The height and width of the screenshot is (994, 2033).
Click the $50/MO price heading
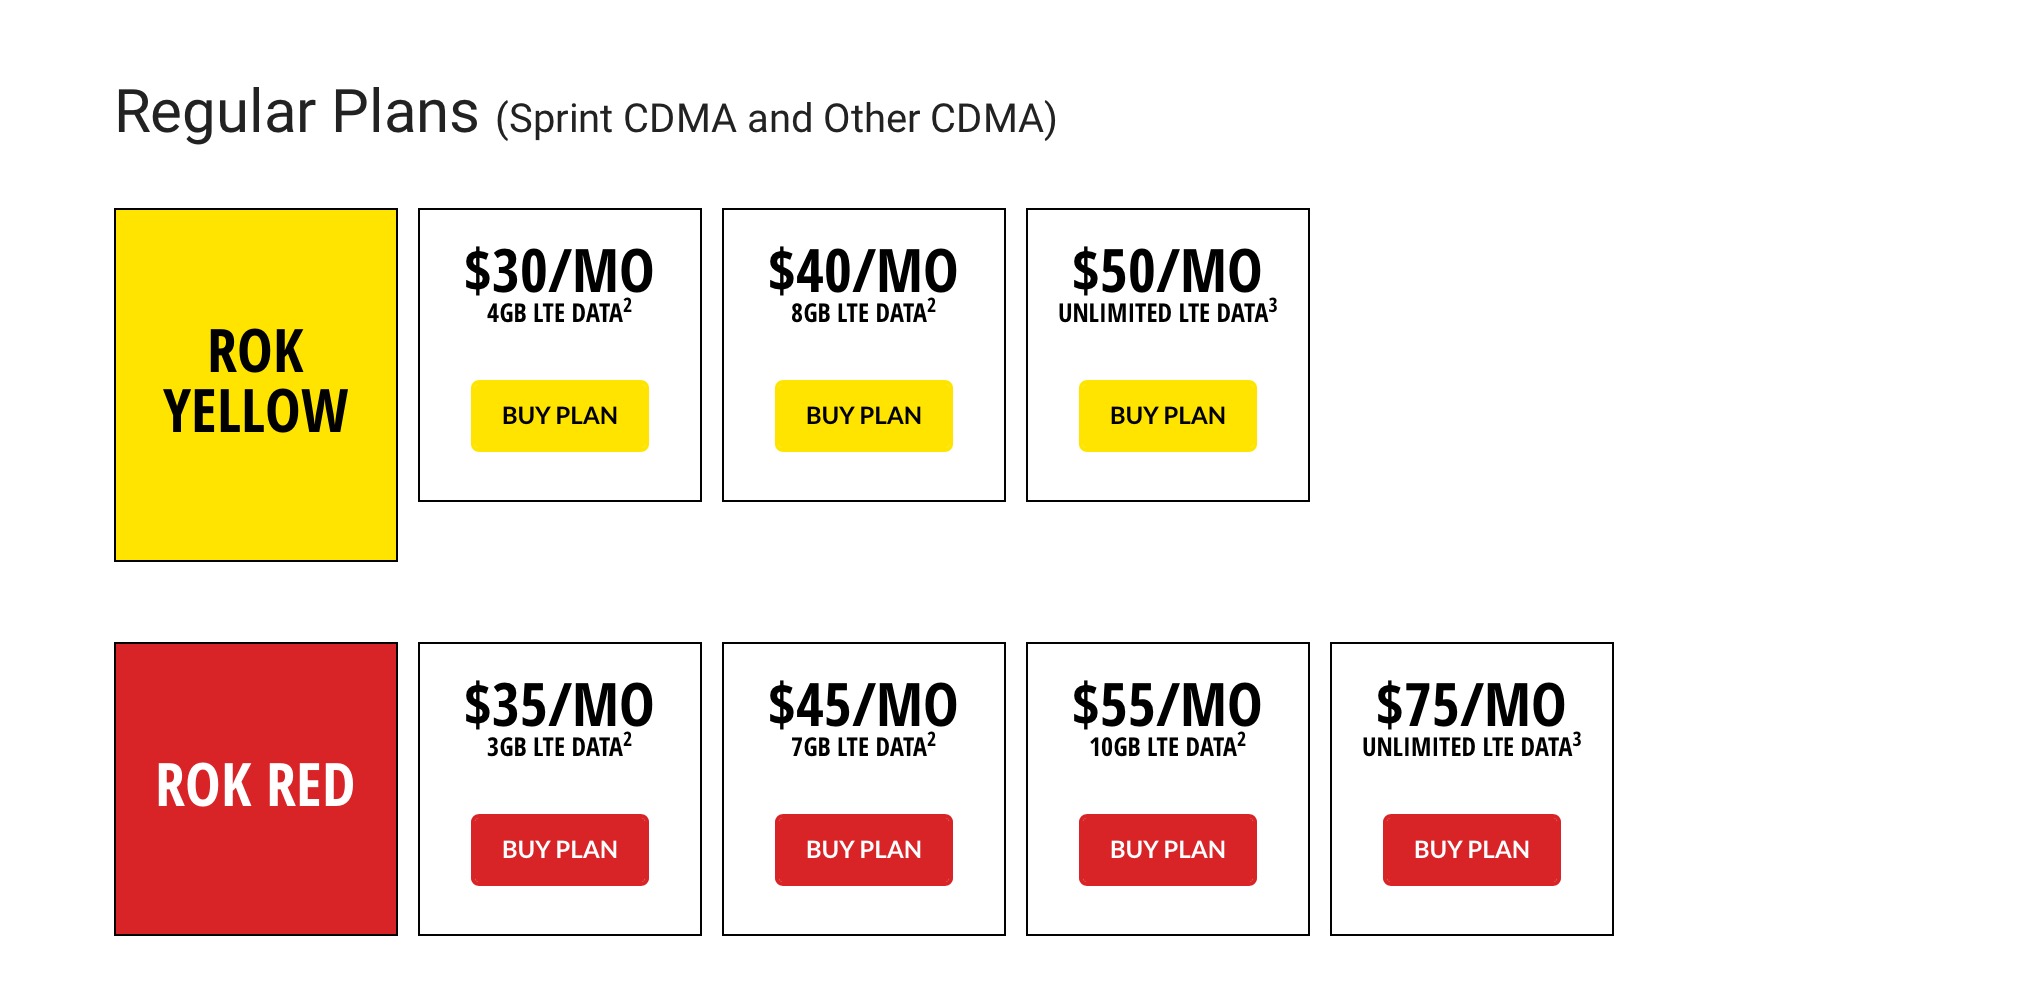tap(1167, 271)
